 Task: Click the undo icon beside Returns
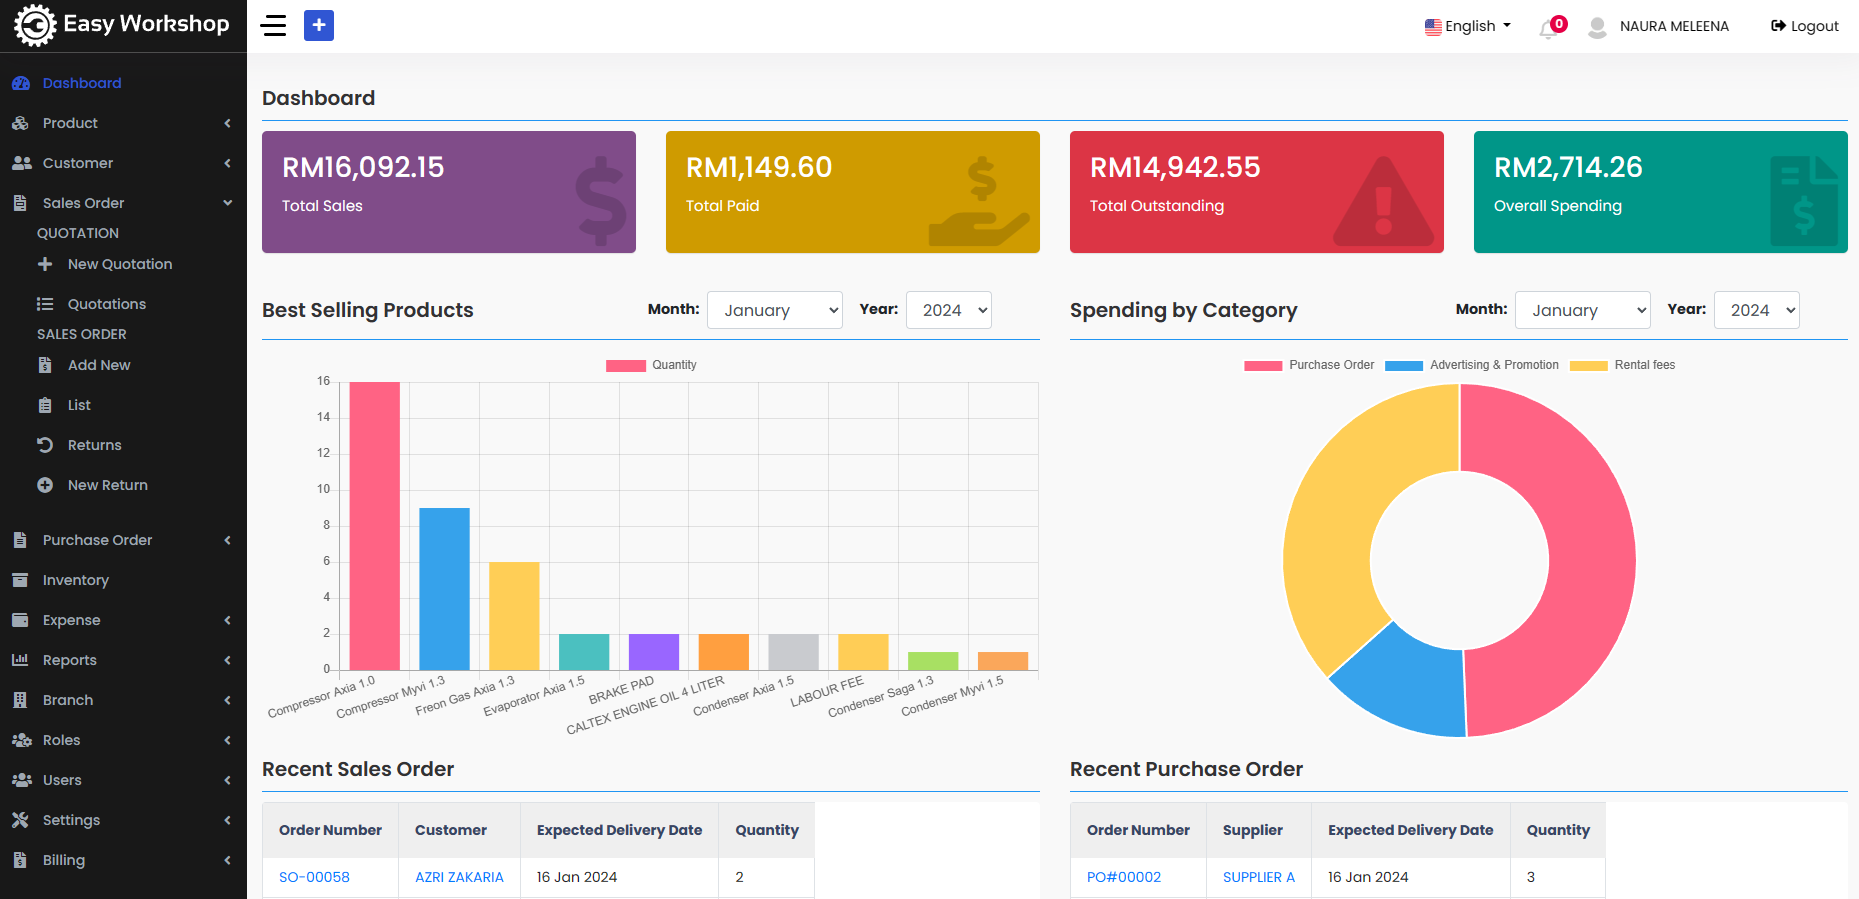click(x=45, y=445)
